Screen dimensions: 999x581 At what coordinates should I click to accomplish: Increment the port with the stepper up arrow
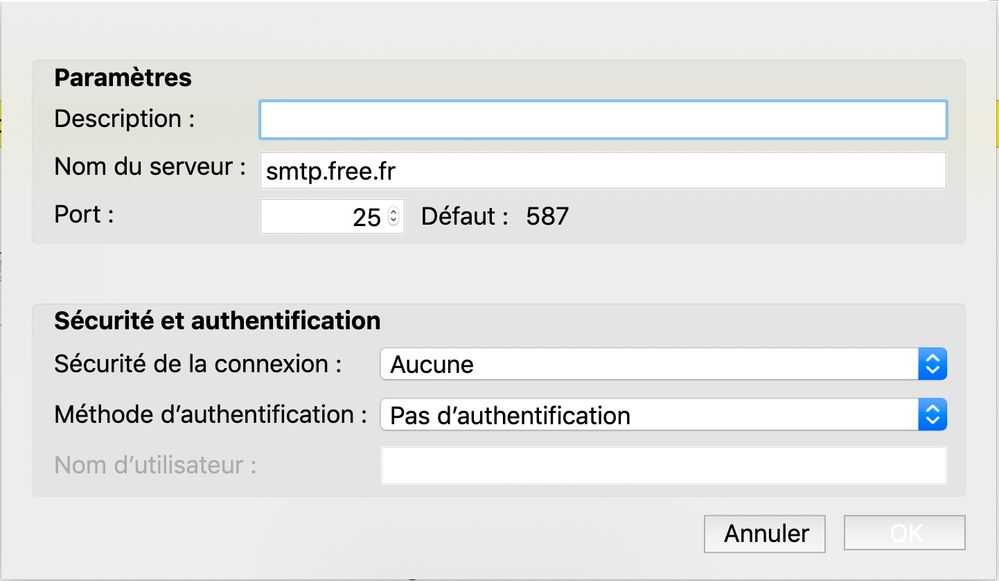394,210
